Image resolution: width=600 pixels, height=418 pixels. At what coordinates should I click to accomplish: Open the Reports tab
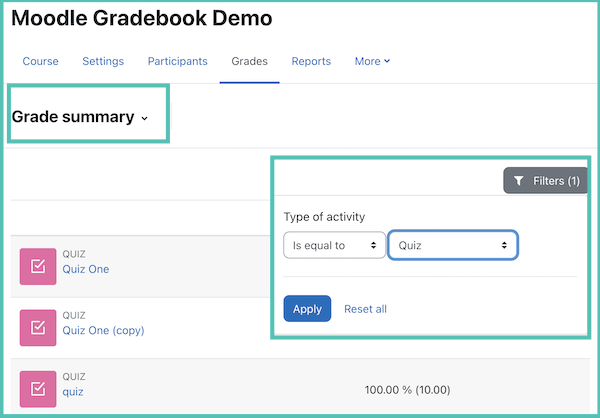pos(311,61)
